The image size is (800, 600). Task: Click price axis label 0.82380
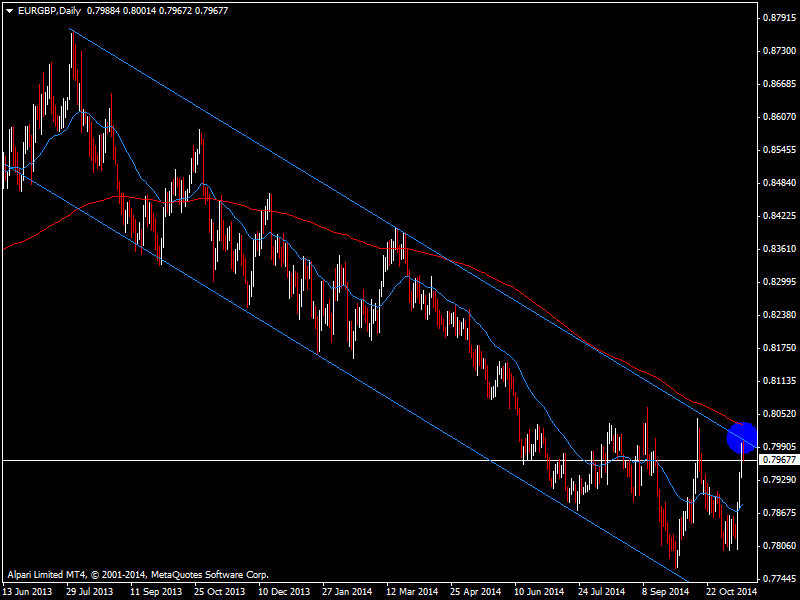tap(779, 315)
